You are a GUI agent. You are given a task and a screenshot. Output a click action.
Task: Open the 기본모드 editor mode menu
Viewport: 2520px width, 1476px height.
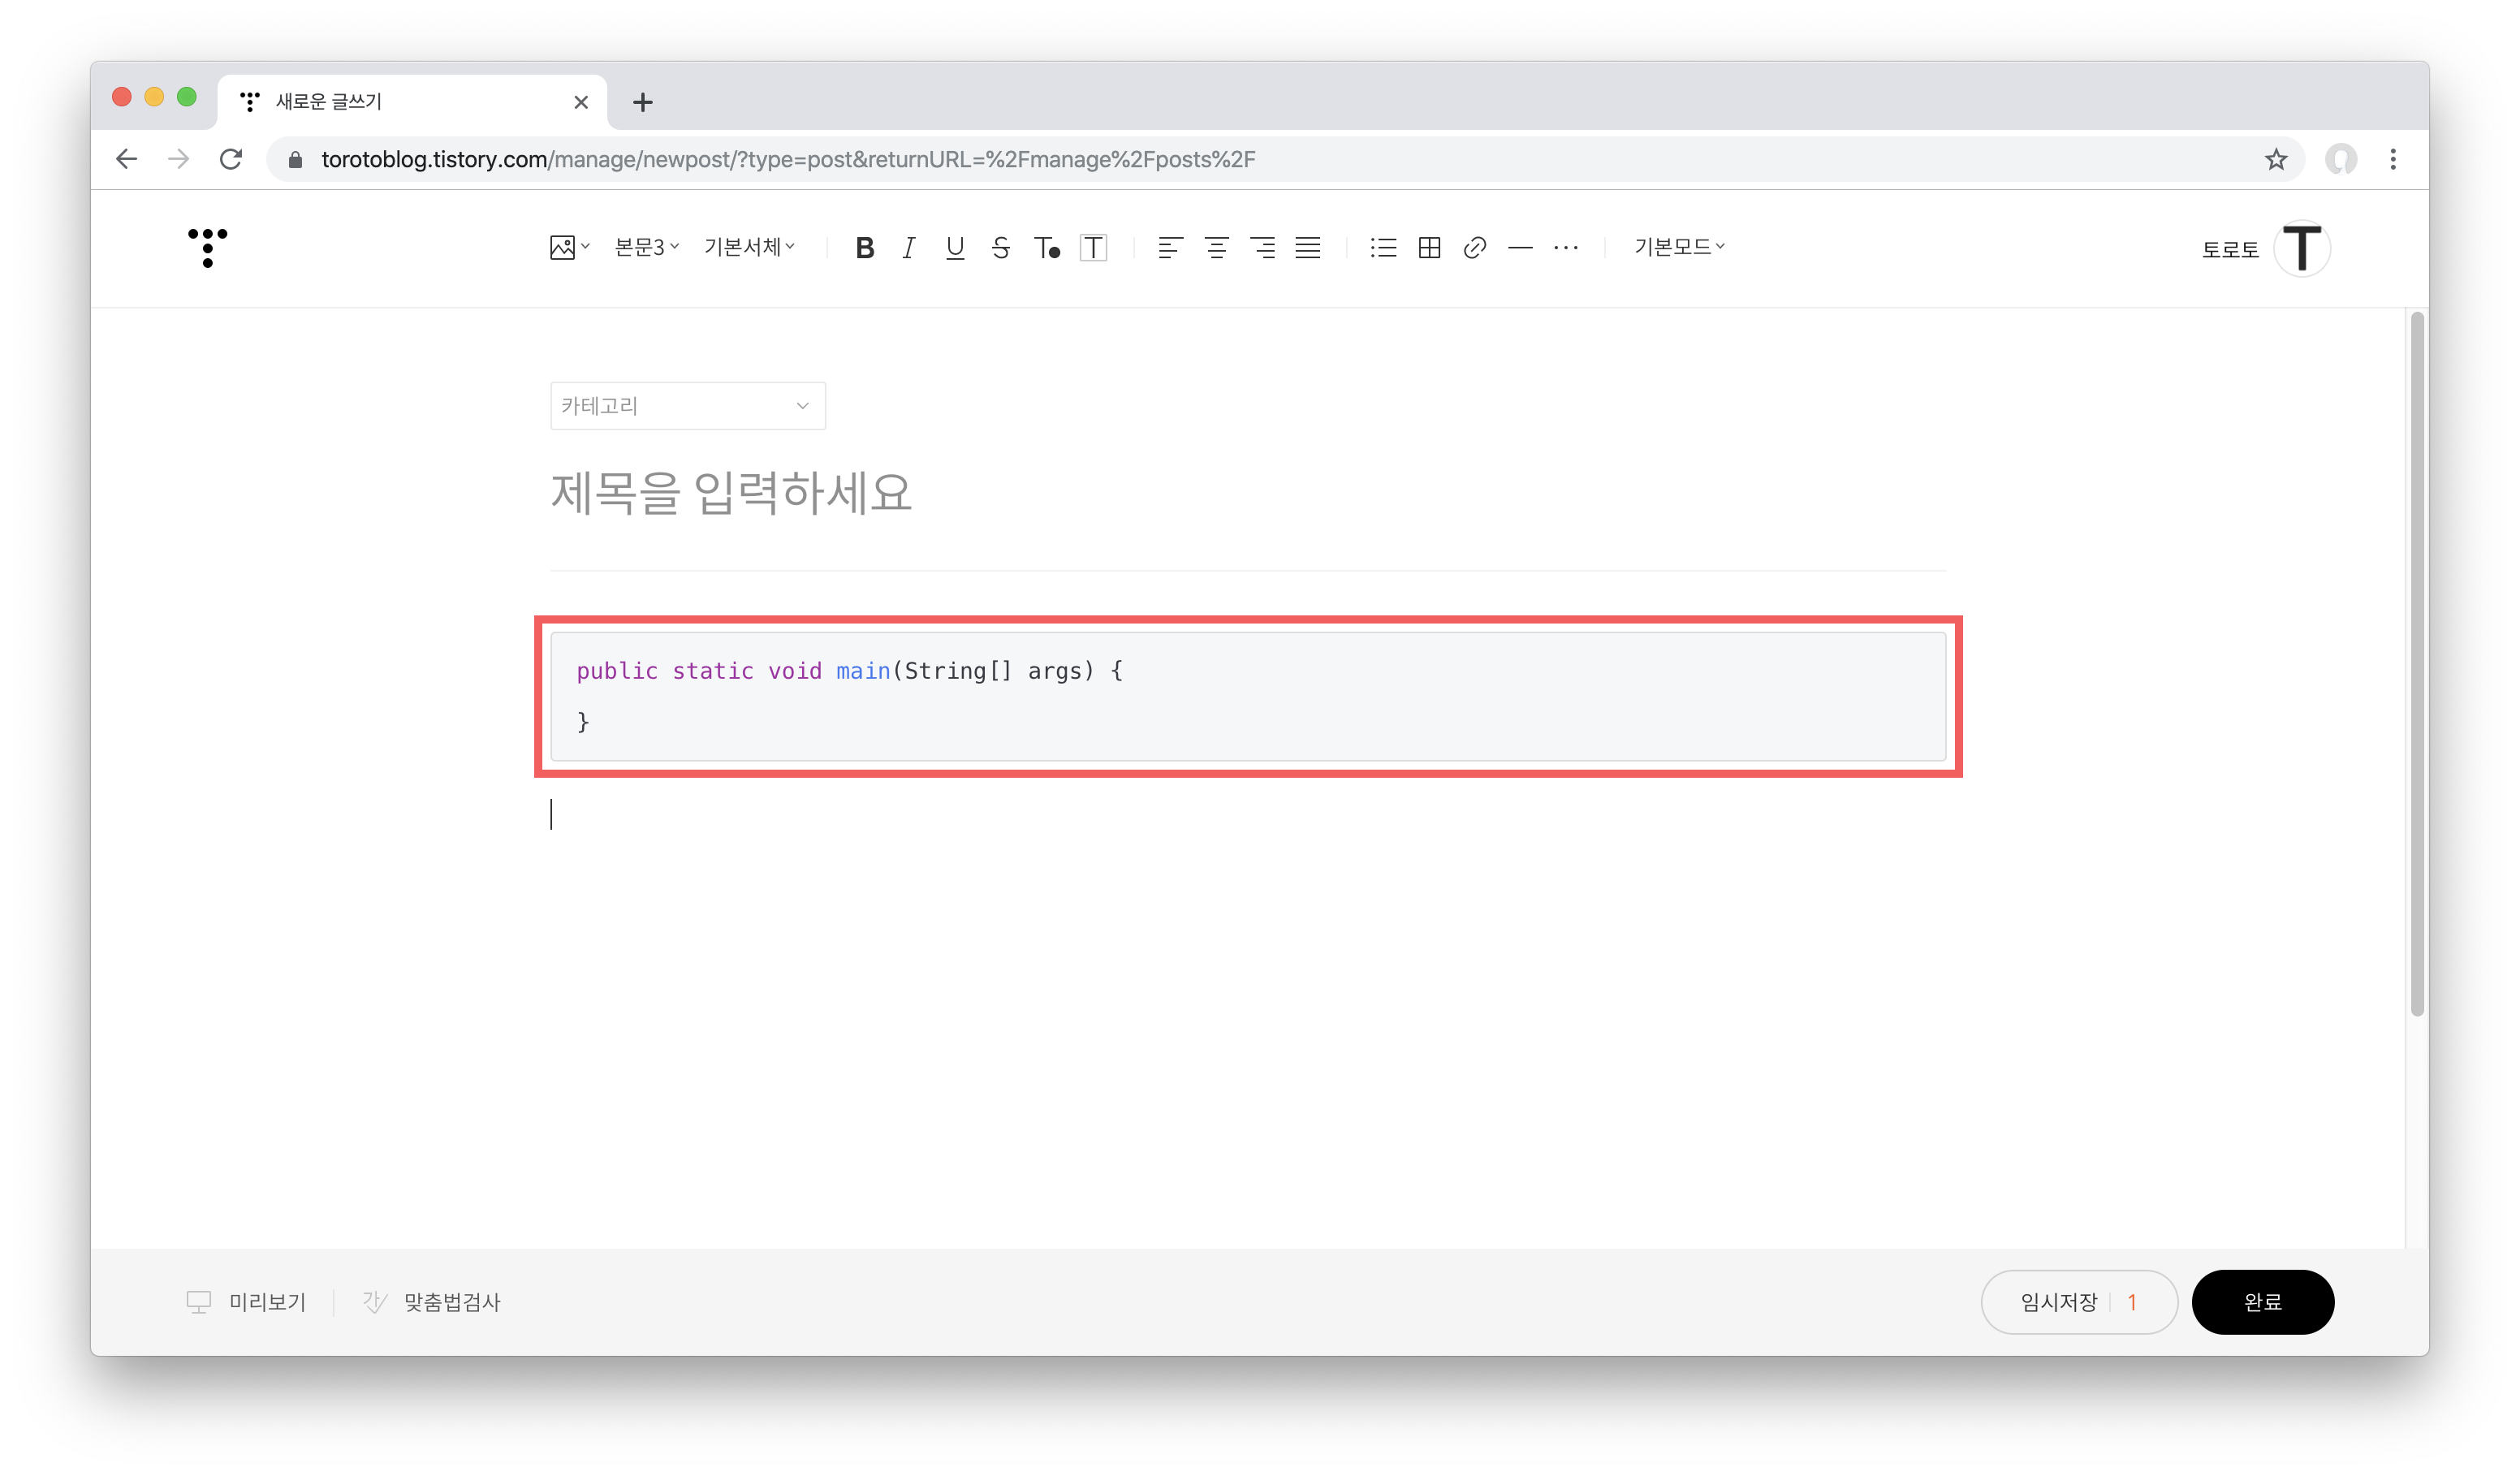tap(1679, 247)
